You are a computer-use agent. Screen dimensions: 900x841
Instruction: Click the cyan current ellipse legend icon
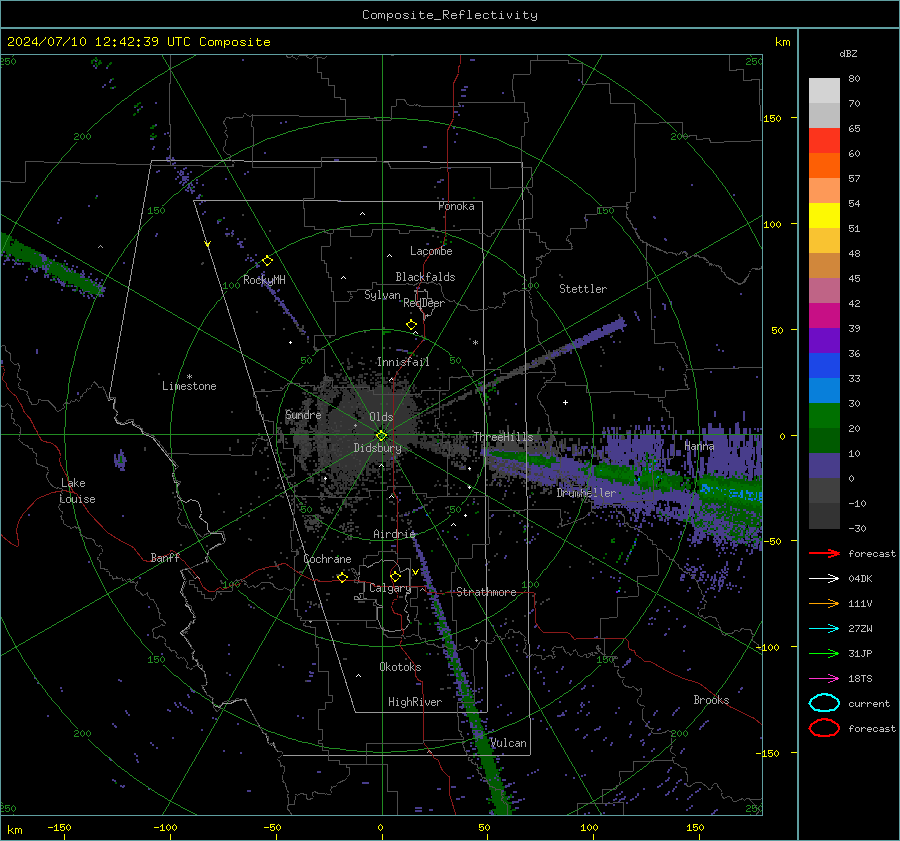pyautogui.click(x=824, y=703)
